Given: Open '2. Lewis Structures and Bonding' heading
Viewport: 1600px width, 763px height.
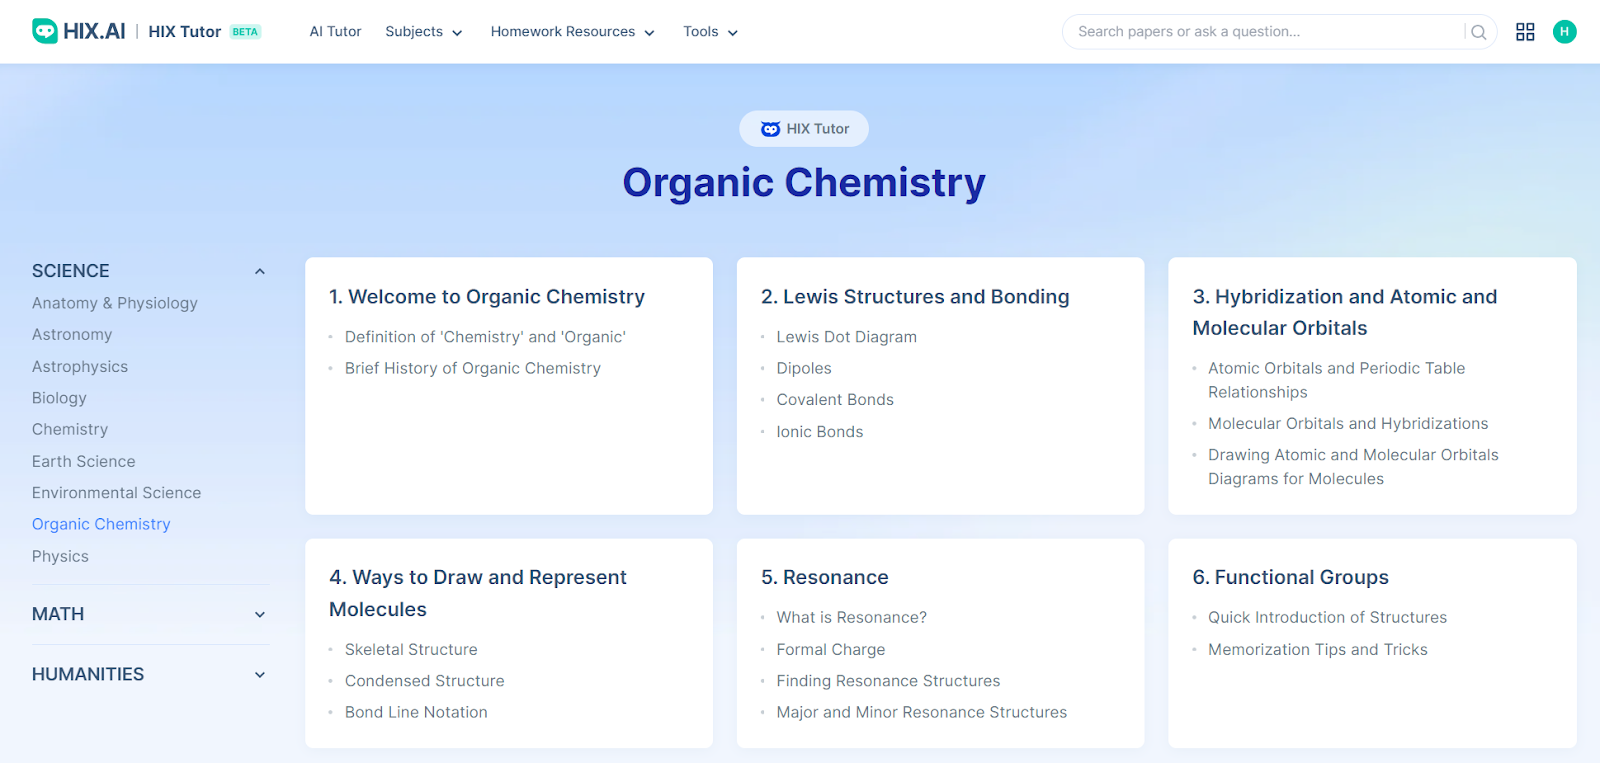Looking at the screenshot, I should tap(915, 297).
